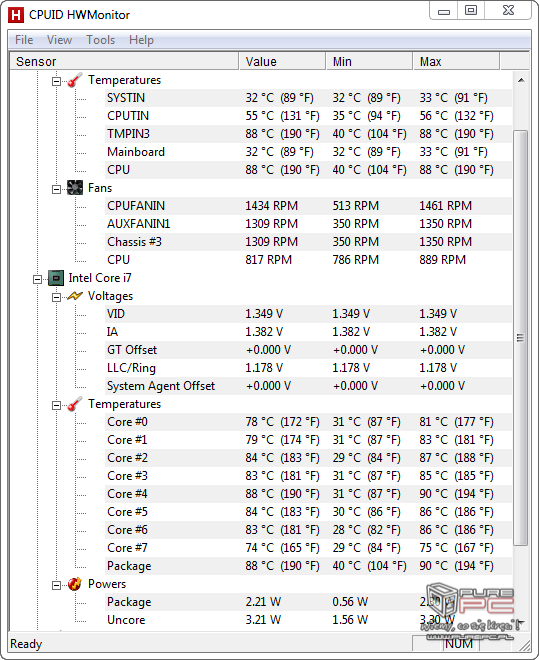Select the System Agent Offset row
The height and width of the screenshot is (660, 539).
click(x=308, y=386)
